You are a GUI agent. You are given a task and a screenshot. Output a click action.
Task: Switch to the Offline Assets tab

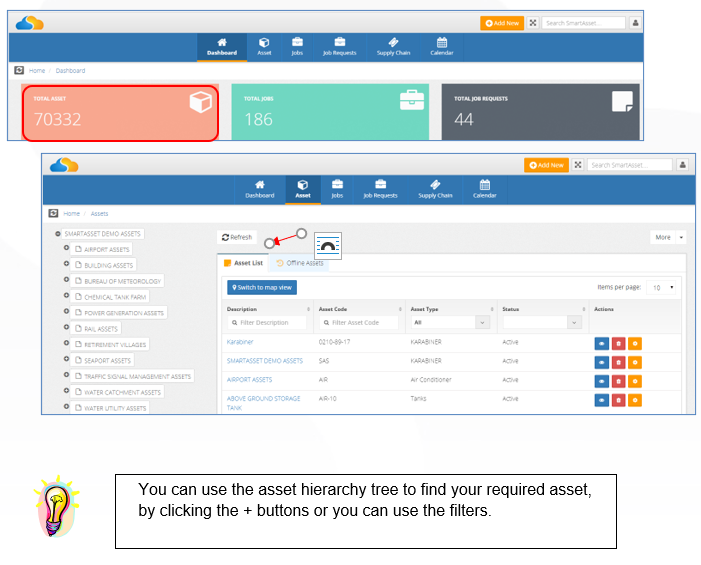[x=300, y=263]
